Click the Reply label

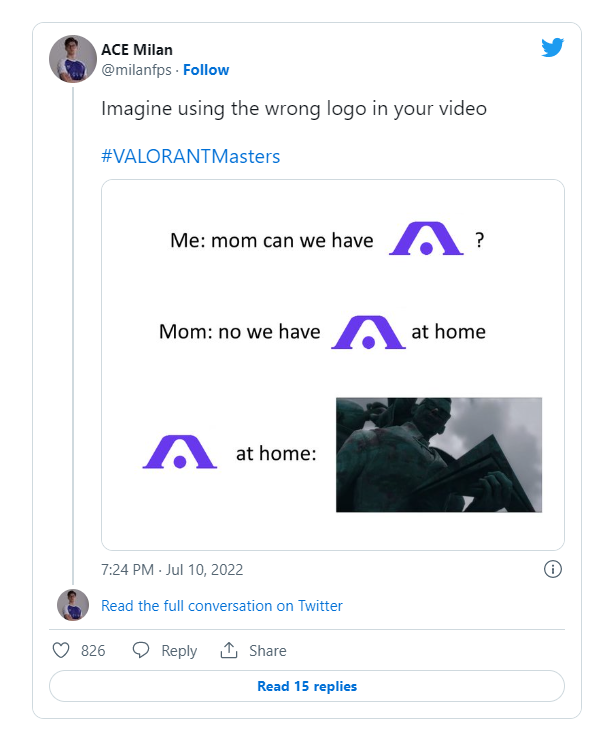pyautogui.click(x=179, y=651)
